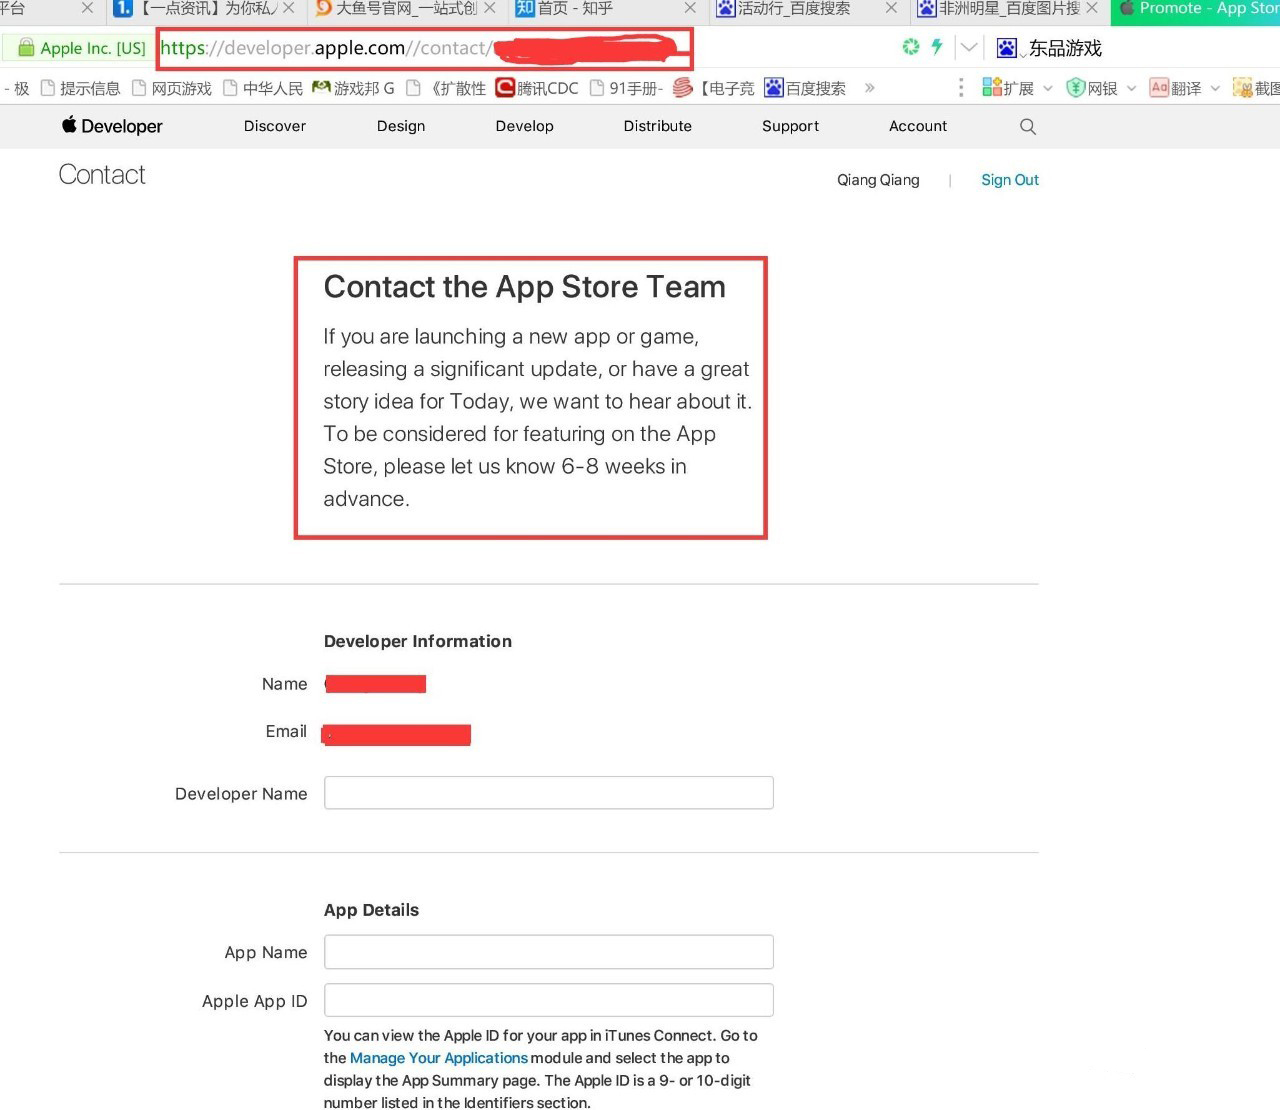This screenshot has width=1280, height=1110.
Task: Close the 非洲明星_百度图片 tab
Action: (1092, 8)
